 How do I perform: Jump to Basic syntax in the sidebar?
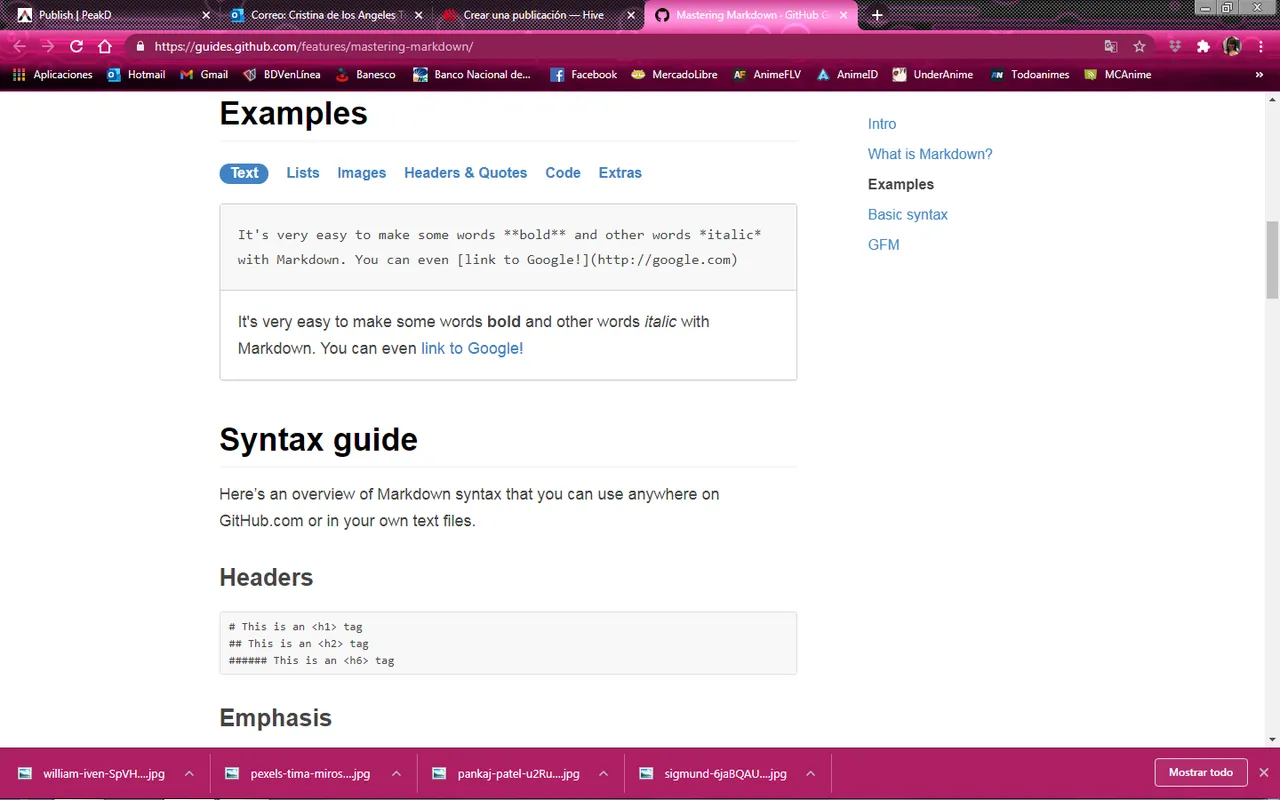[x=908, y=214]
